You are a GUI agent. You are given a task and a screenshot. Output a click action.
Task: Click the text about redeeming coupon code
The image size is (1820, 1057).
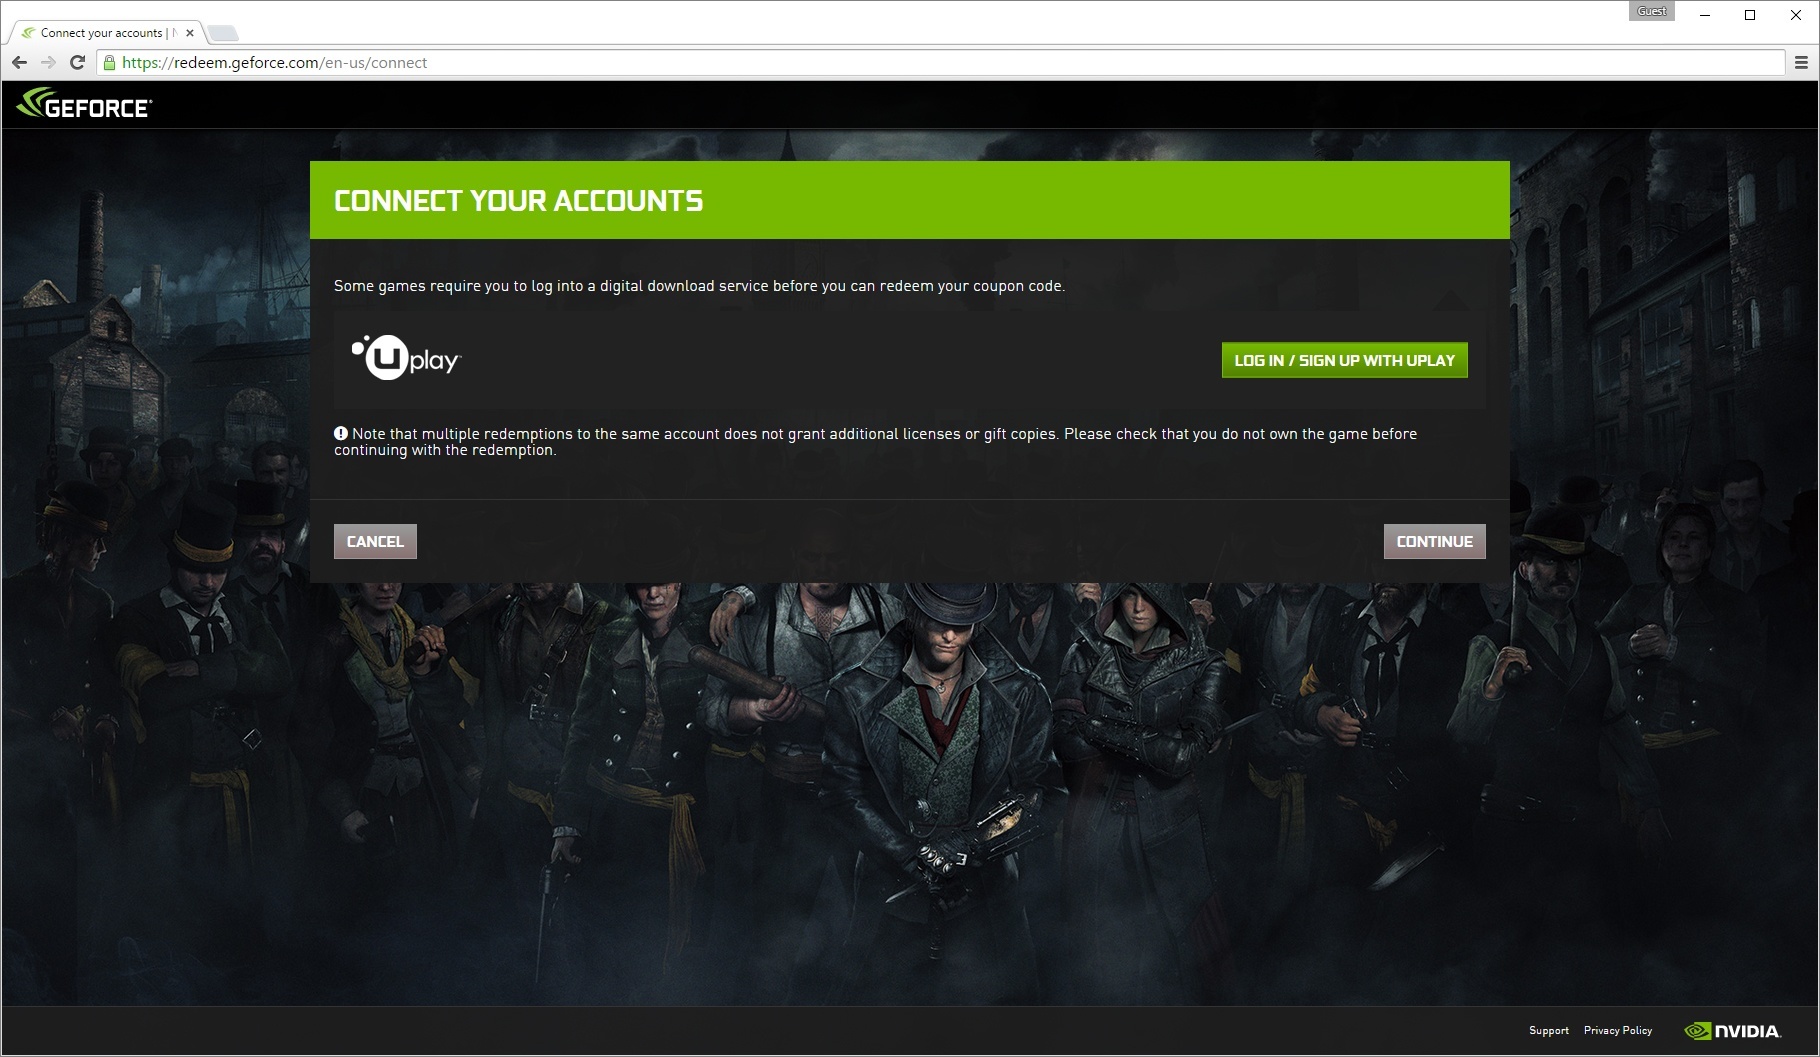point(699,286)
